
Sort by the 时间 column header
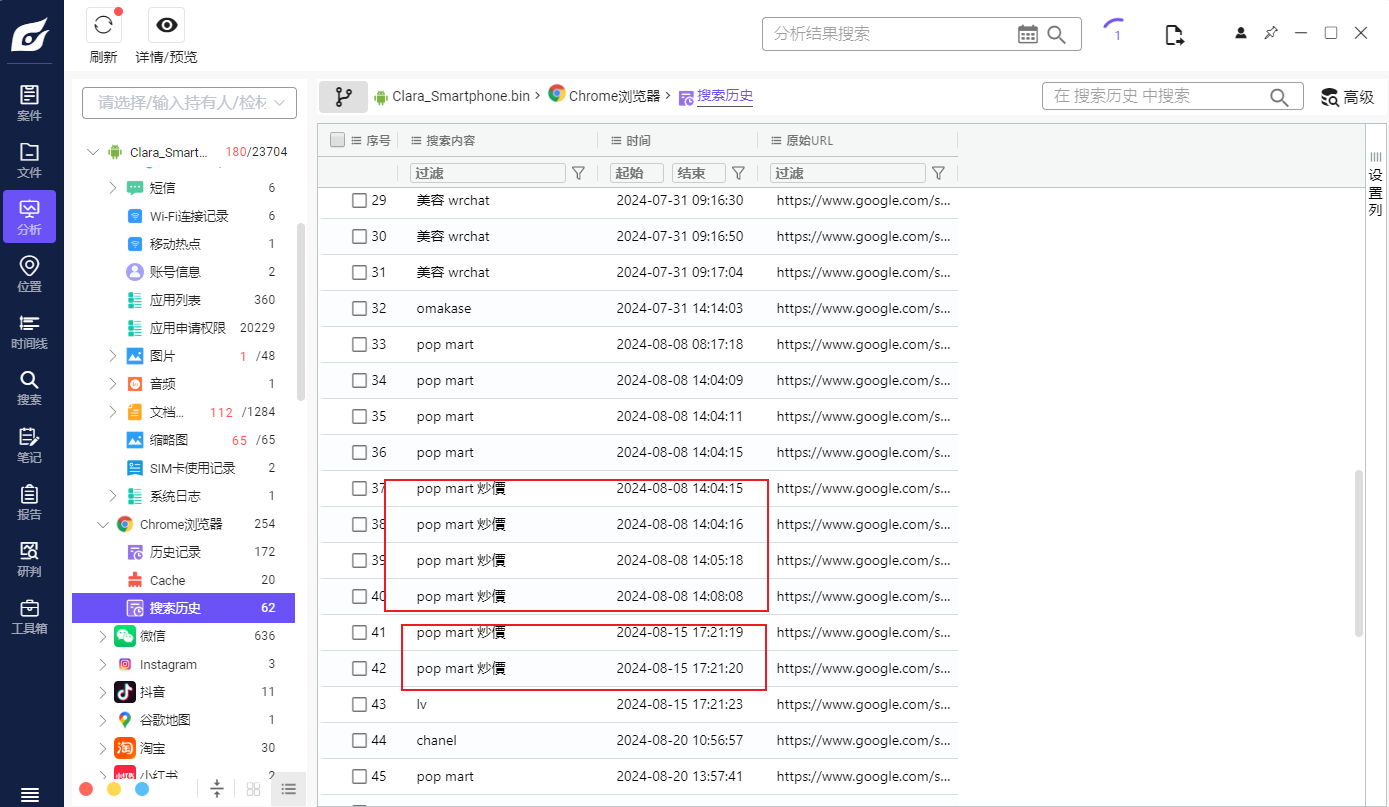[x=638, y=141]
